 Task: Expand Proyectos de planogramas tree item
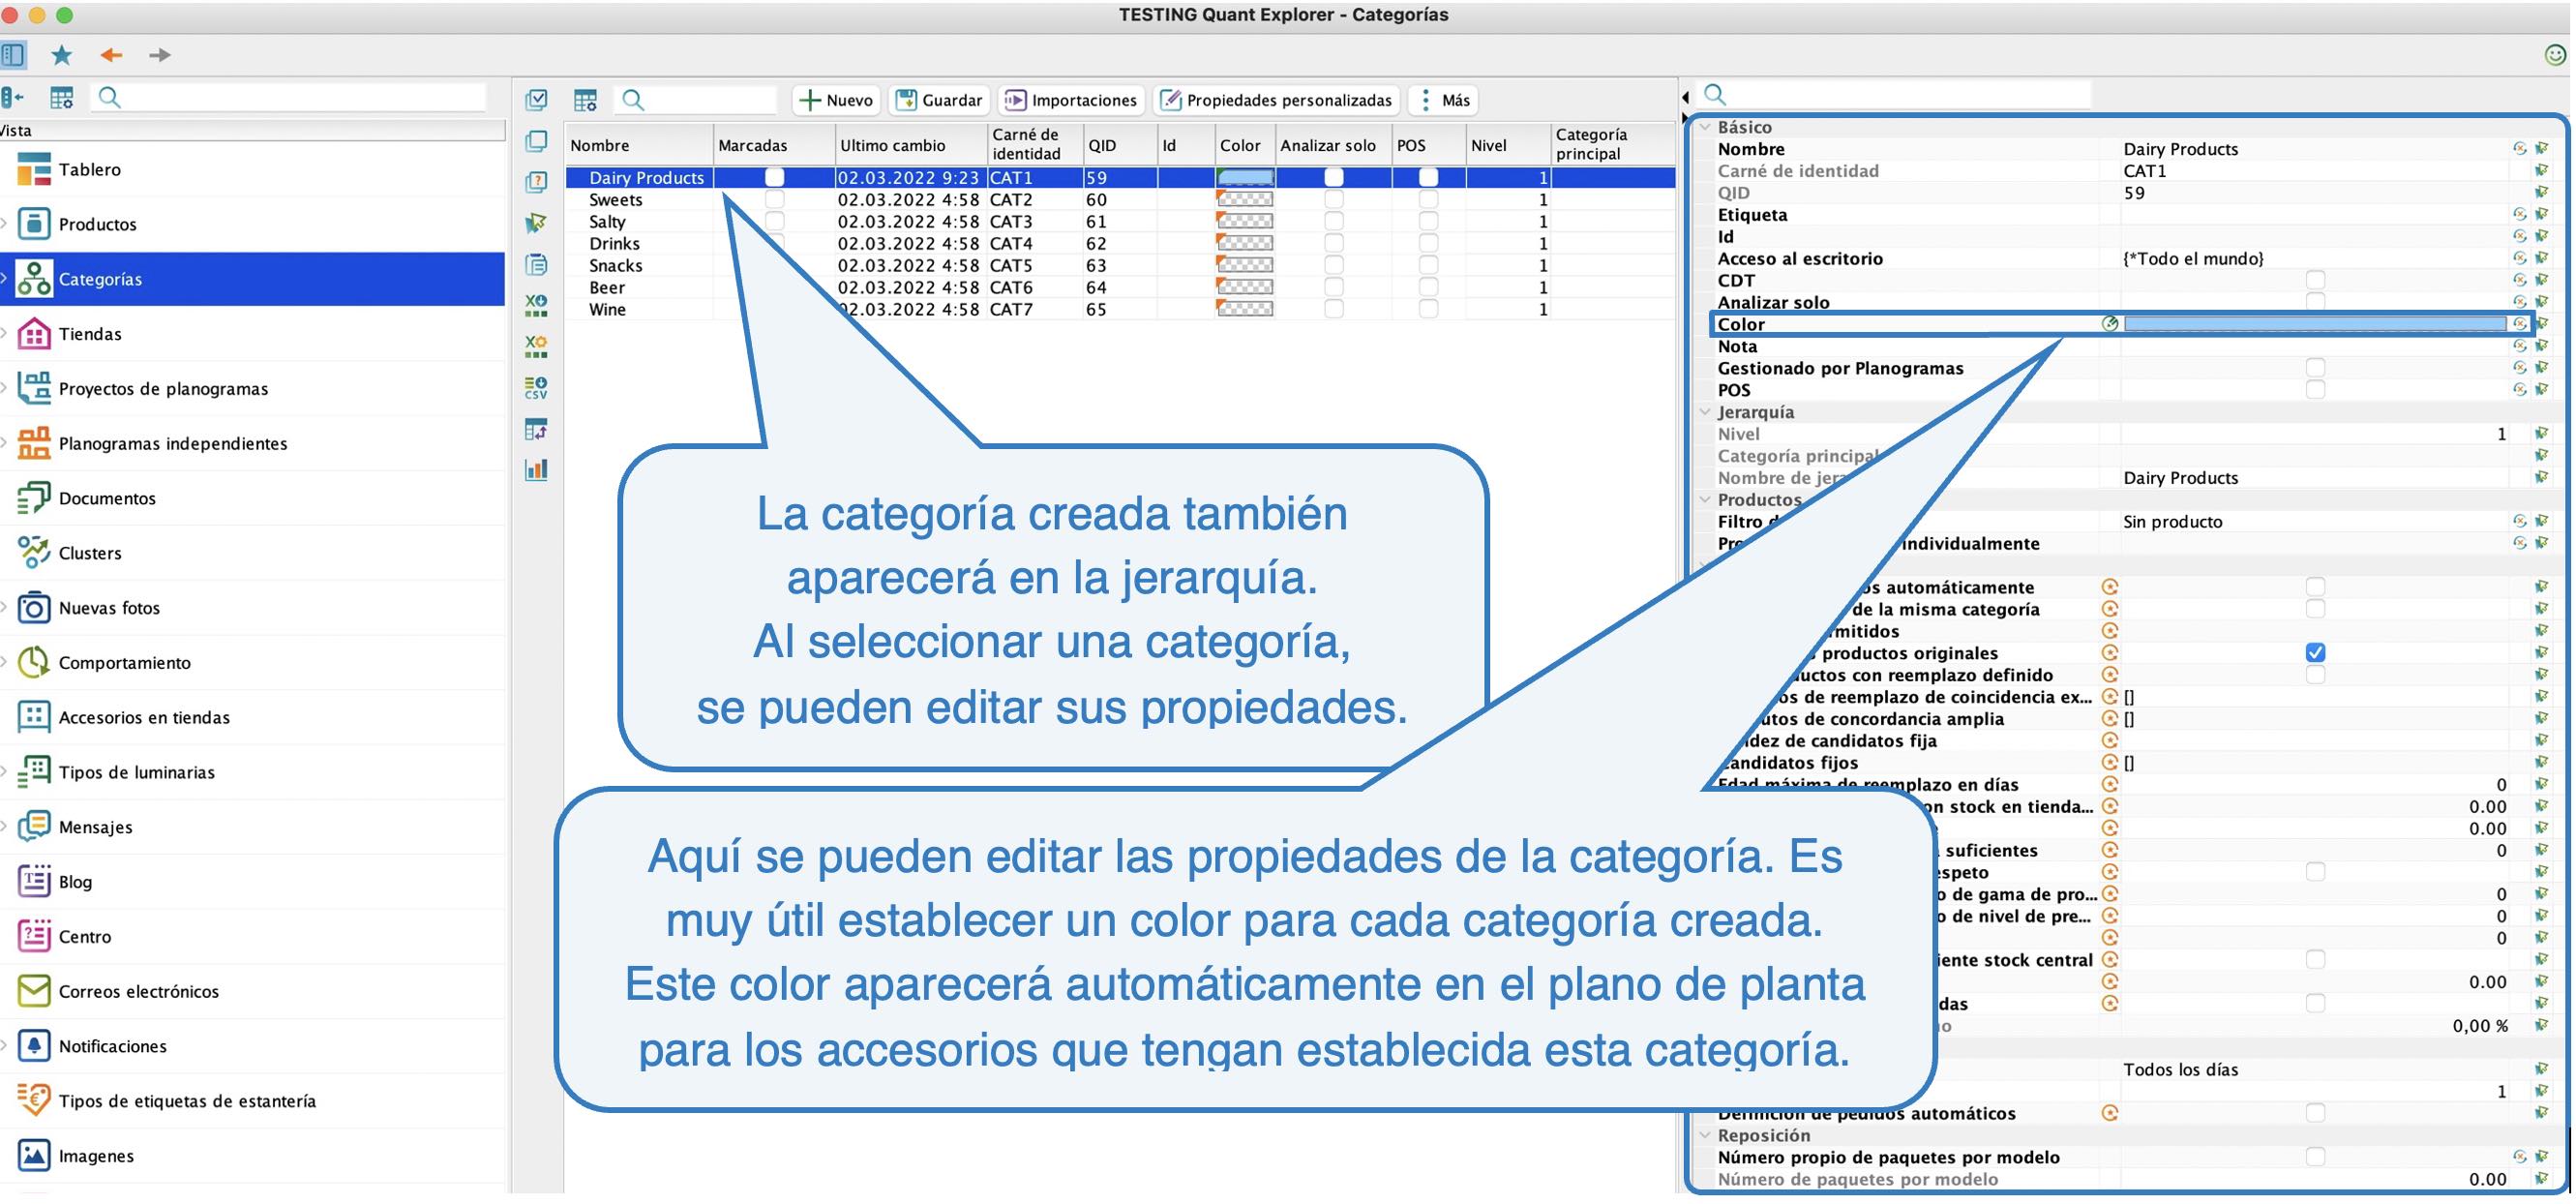[5, 388]
